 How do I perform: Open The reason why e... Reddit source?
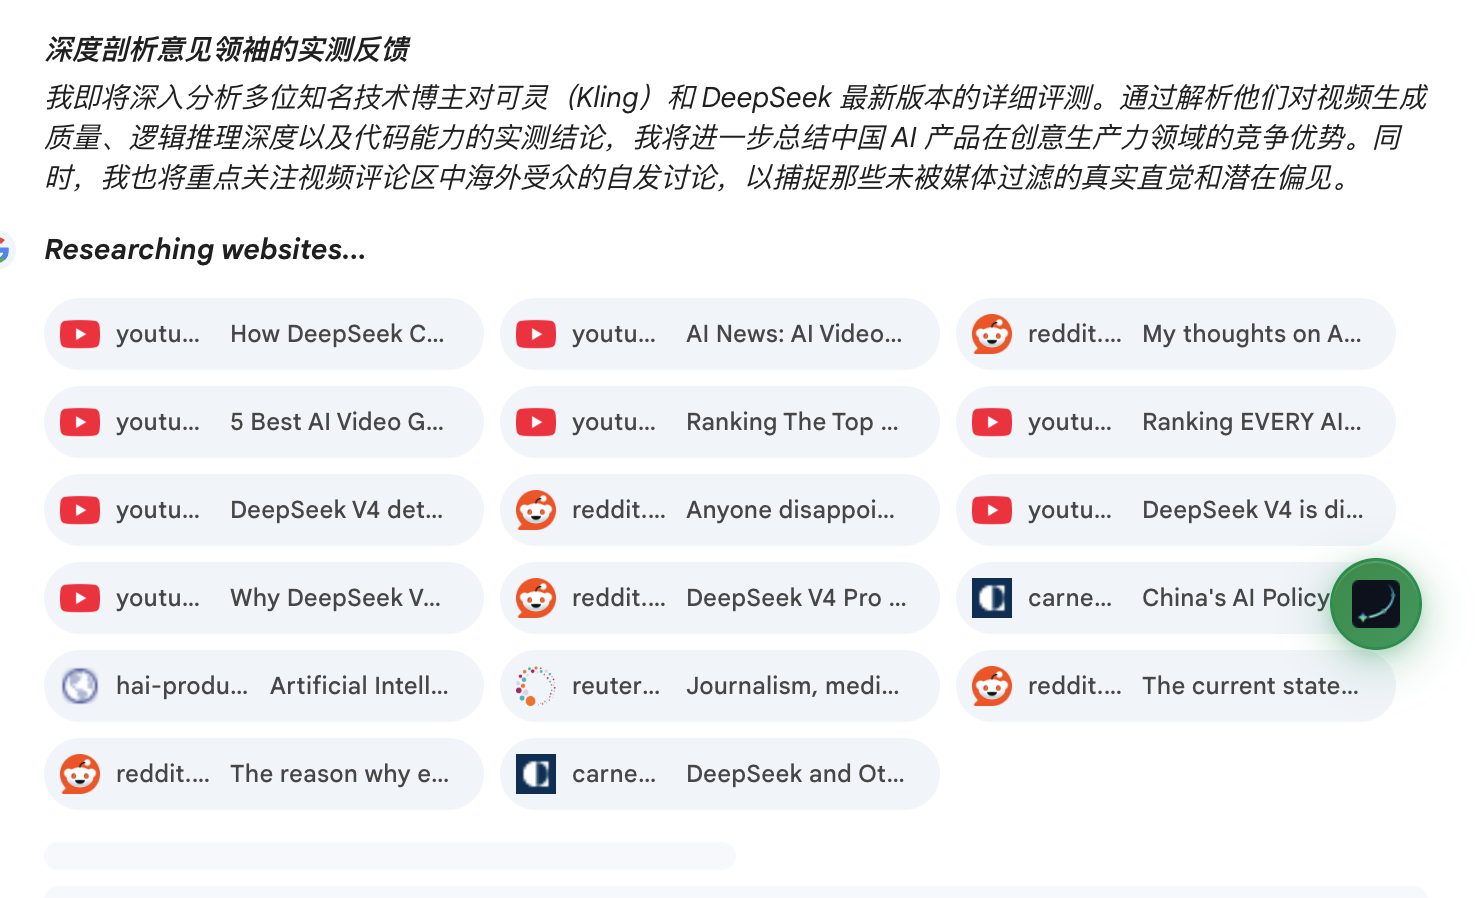pyautogui.click(x=263, y=774)
